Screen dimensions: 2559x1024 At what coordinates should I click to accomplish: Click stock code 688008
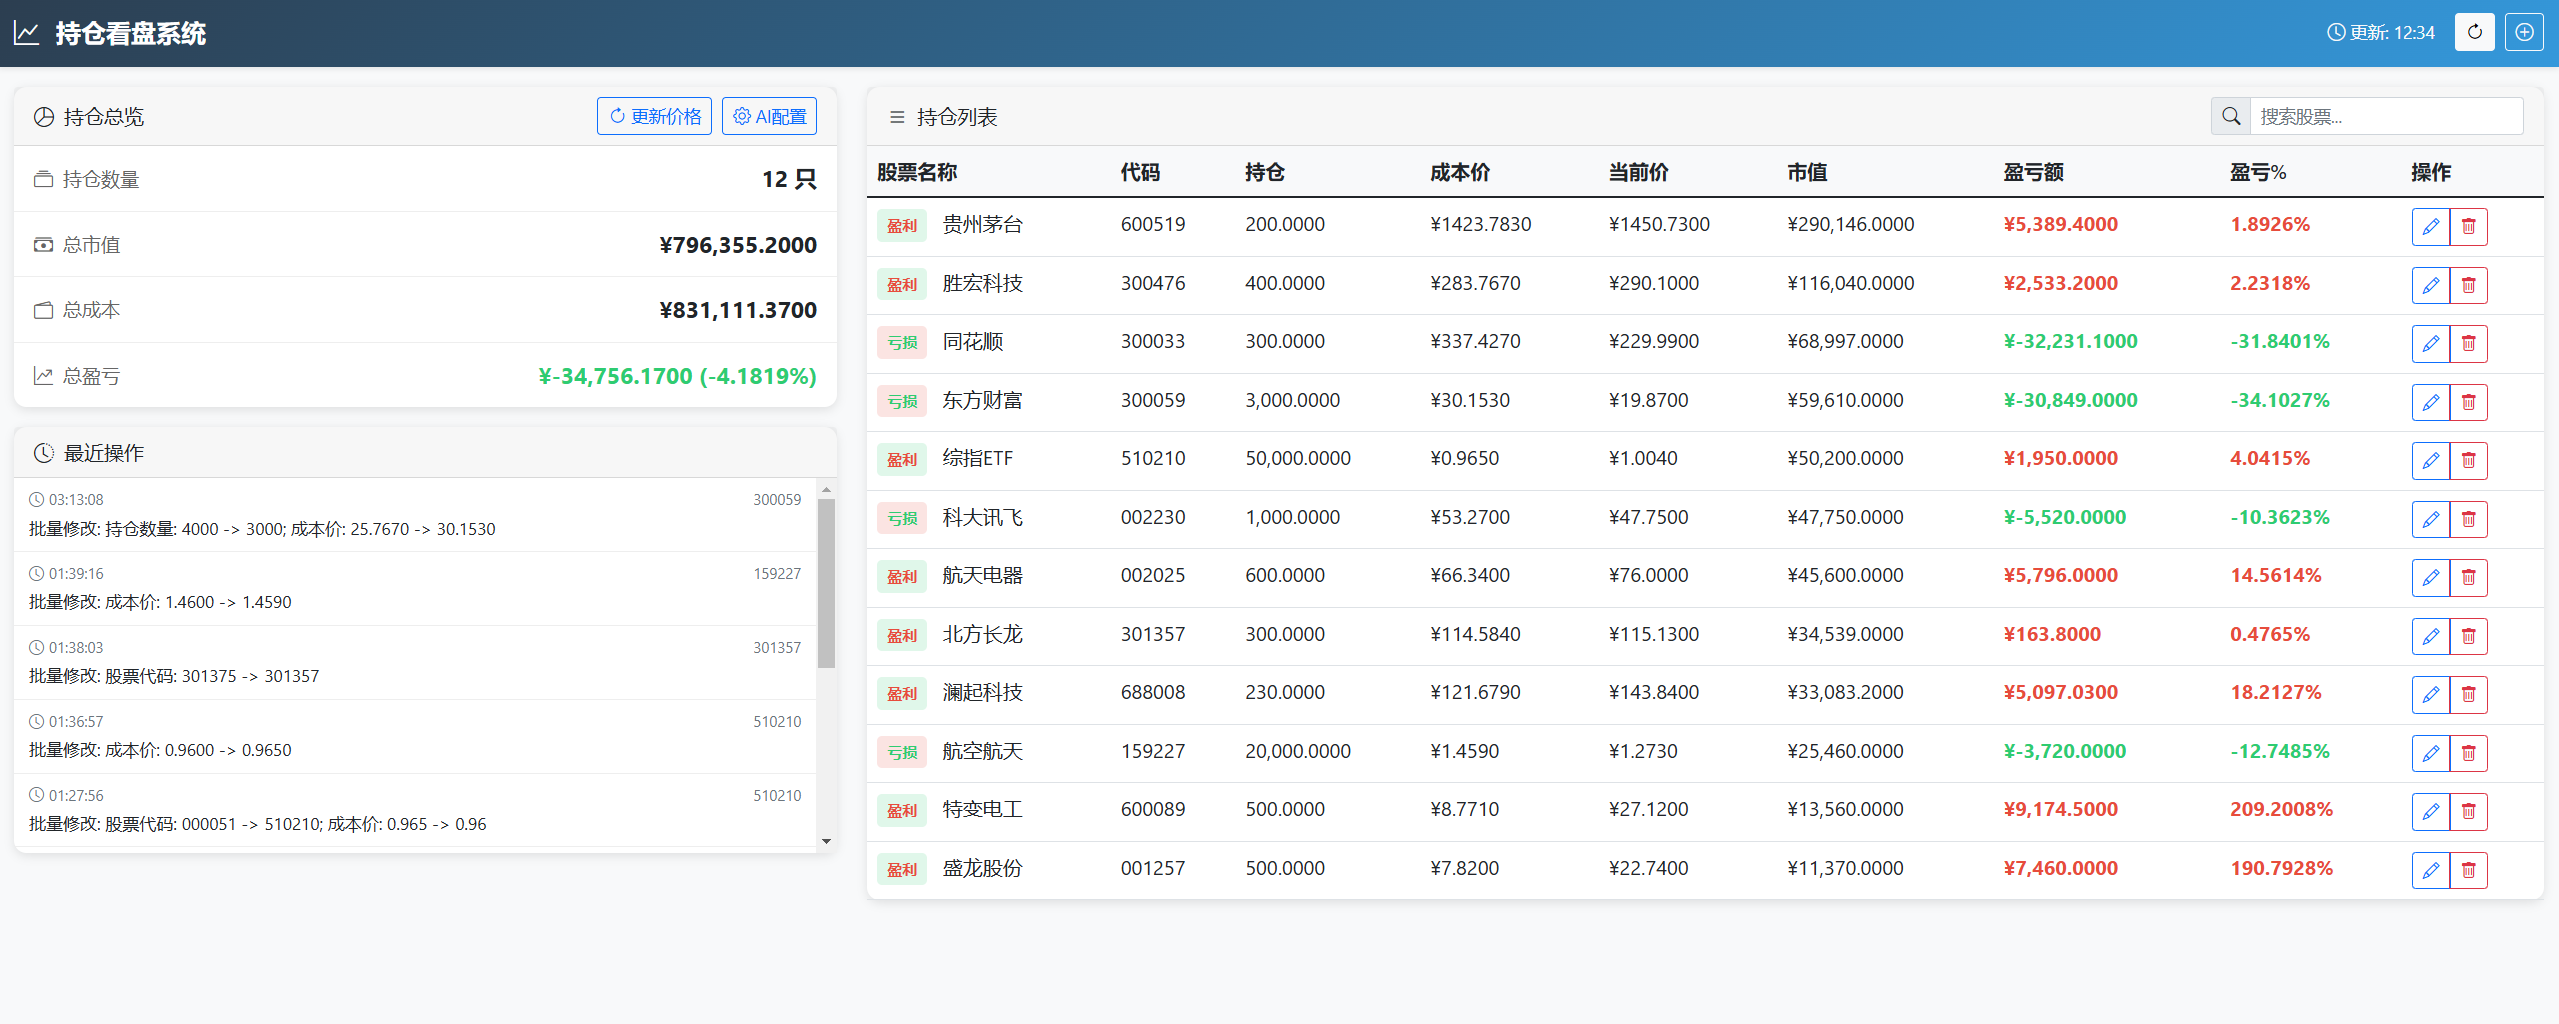coord(1152,692)
